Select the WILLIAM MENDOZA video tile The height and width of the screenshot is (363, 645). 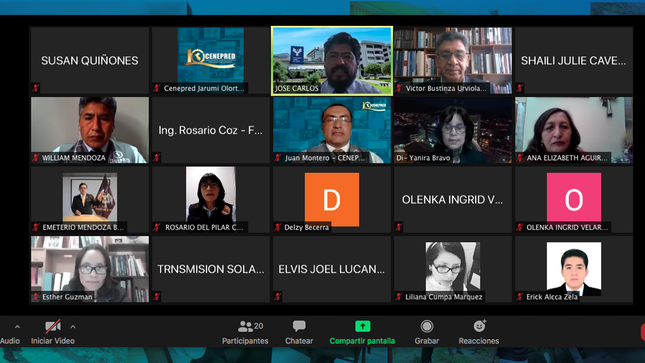90,130
